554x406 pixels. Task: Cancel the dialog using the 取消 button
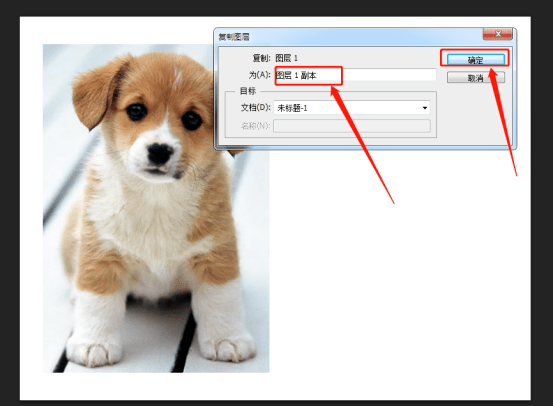476,77
